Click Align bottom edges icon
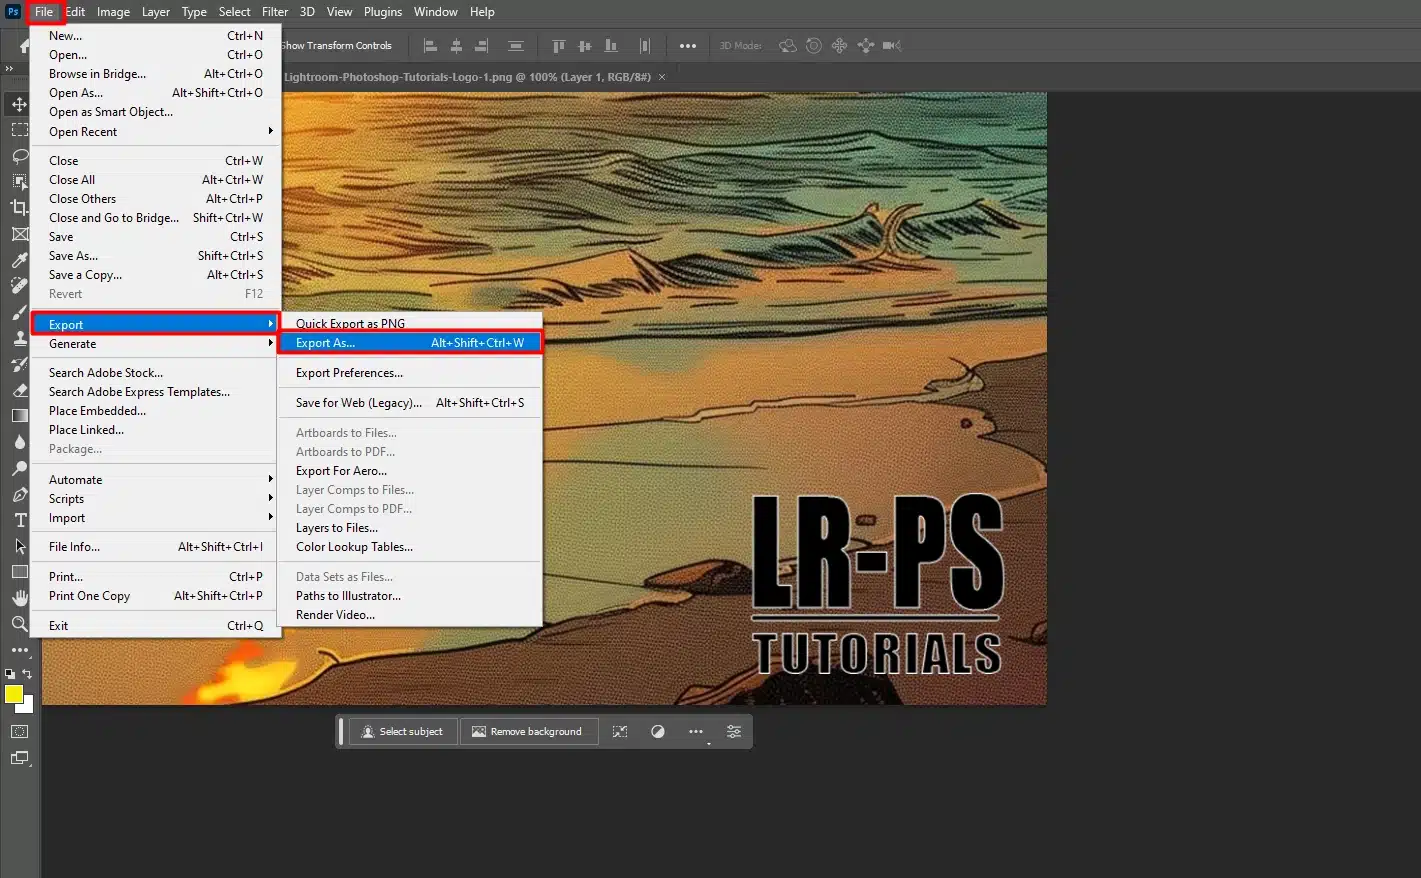Viewport: 1421px width, 878px height. click(611, 46)
